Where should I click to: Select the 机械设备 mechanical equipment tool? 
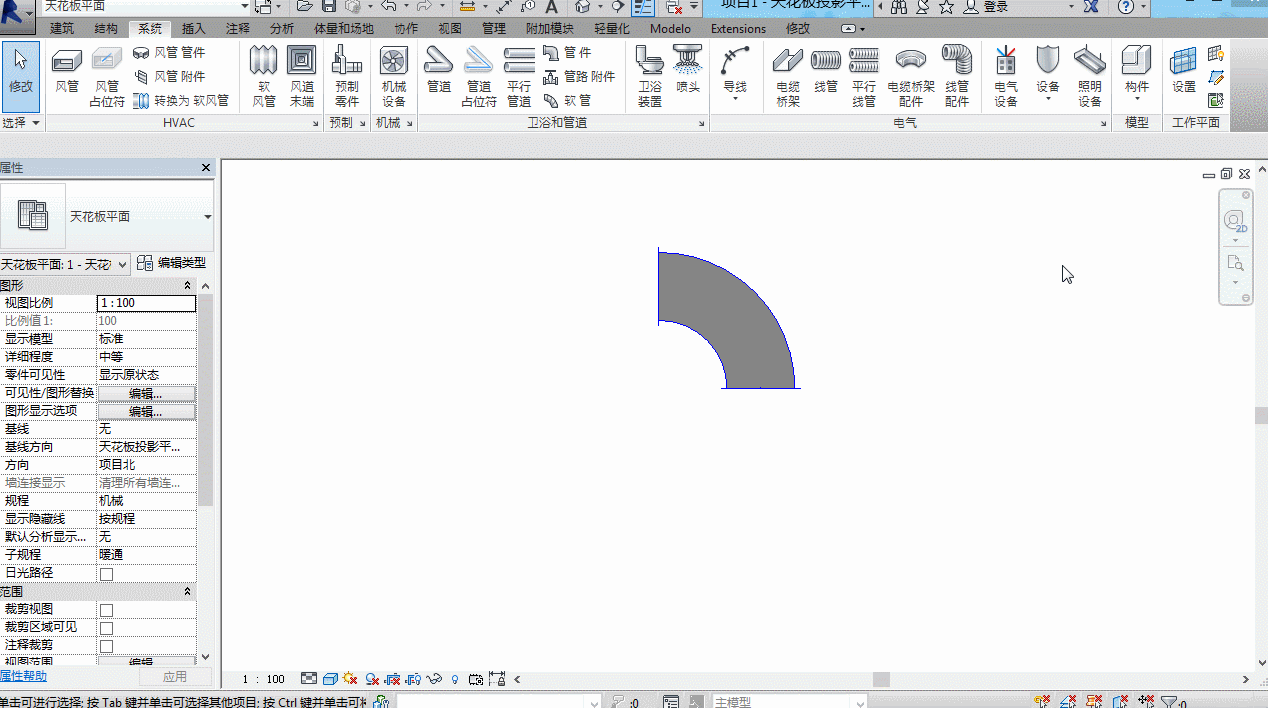click(394, 77)
